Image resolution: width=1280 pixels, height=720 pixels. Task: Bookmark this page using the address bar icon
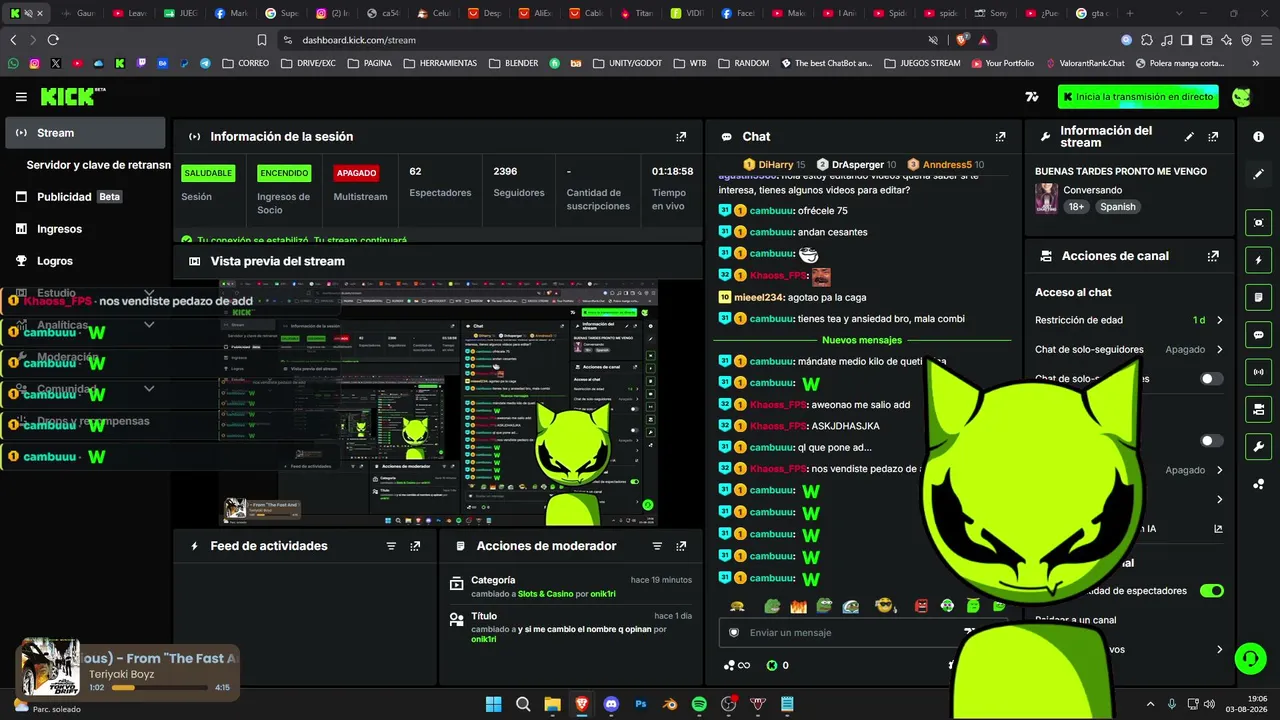coord(262,40)
